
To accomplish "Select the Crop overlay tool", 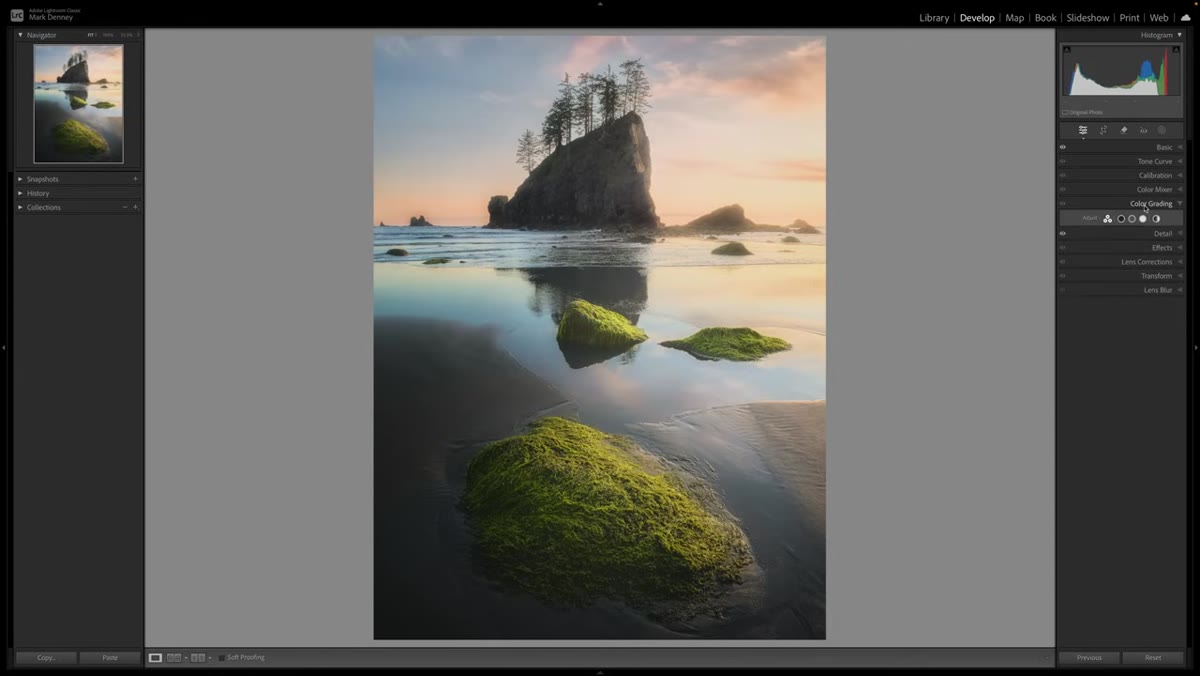I will (1103, 130).
